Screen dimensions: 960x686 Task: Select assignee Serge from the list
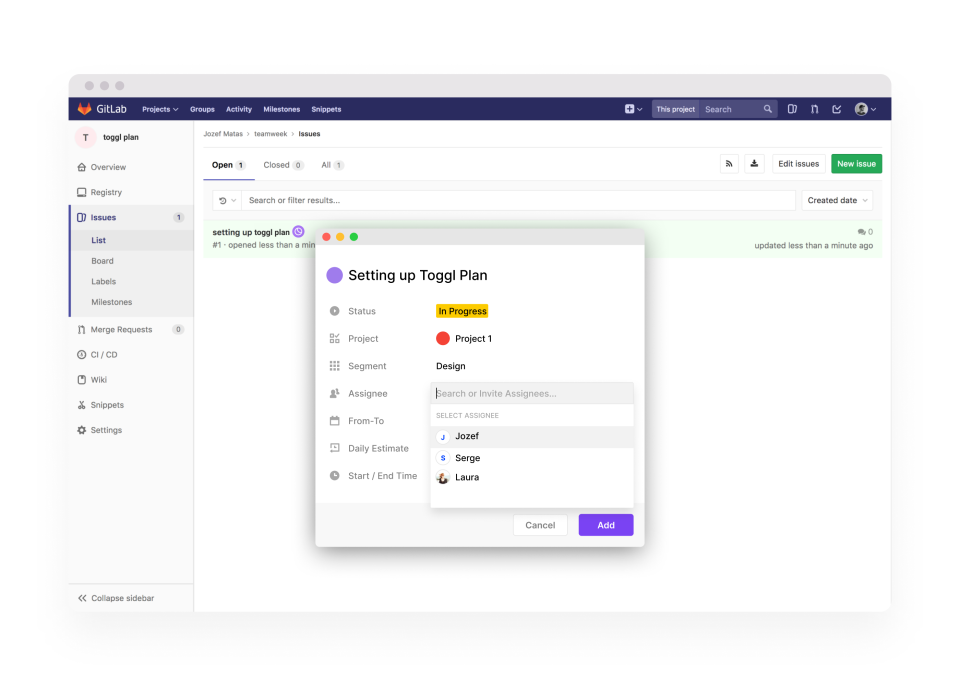[x=532, y=458]
